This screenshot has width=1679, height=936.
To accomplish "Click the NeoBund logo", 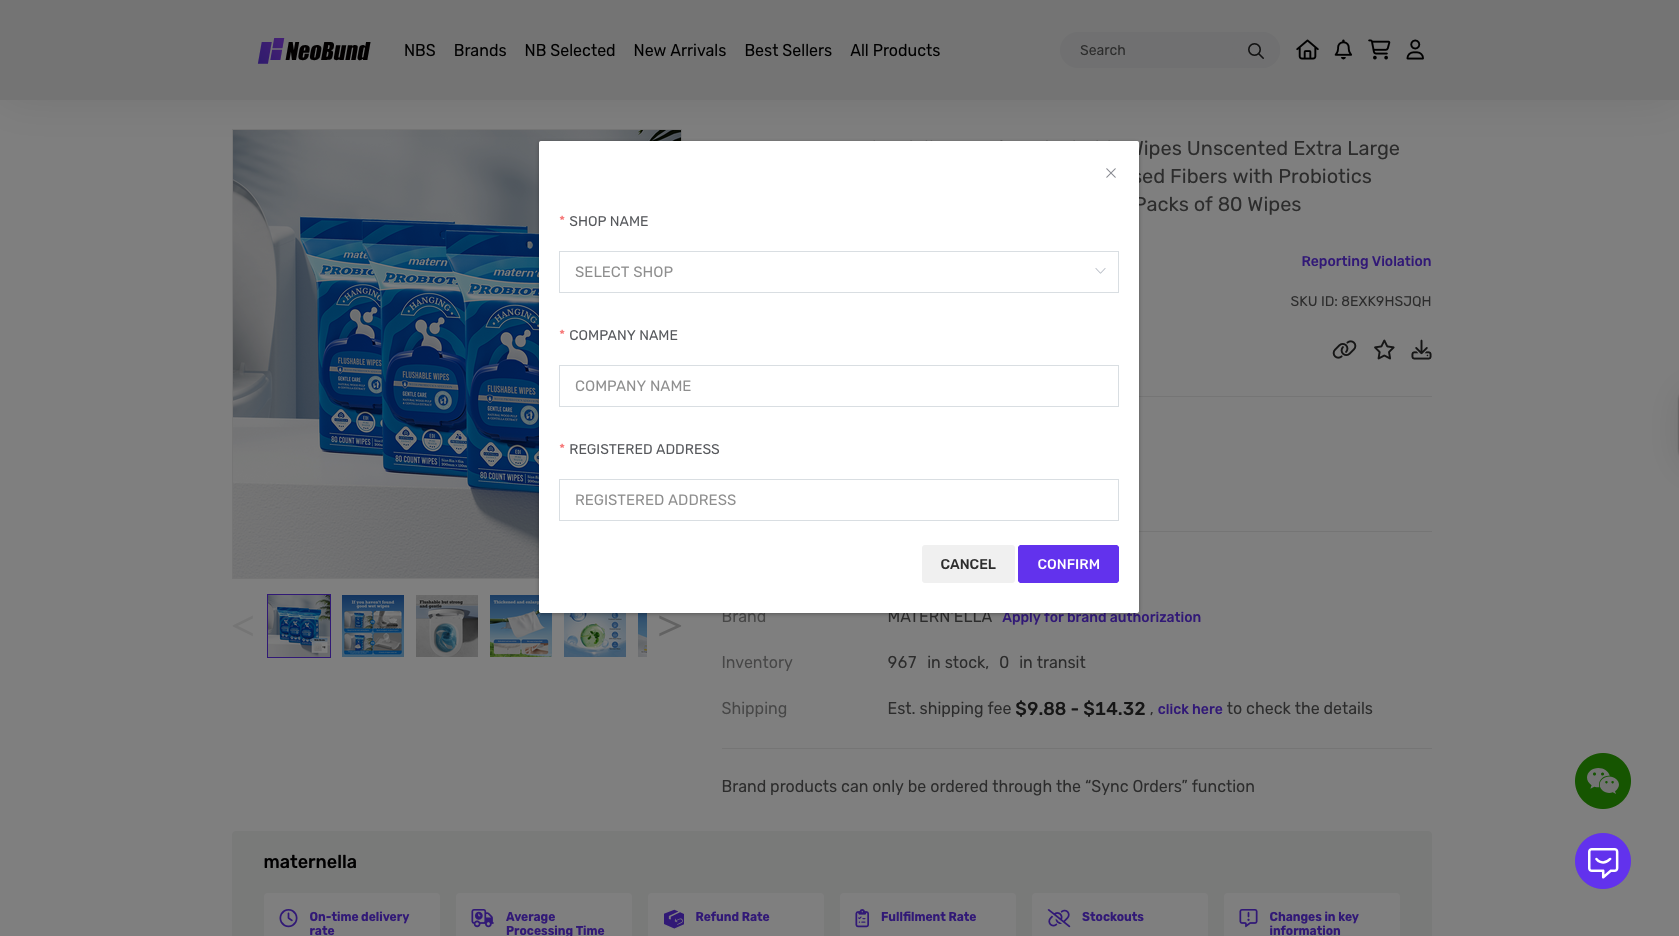I will [x=314, y=50].
